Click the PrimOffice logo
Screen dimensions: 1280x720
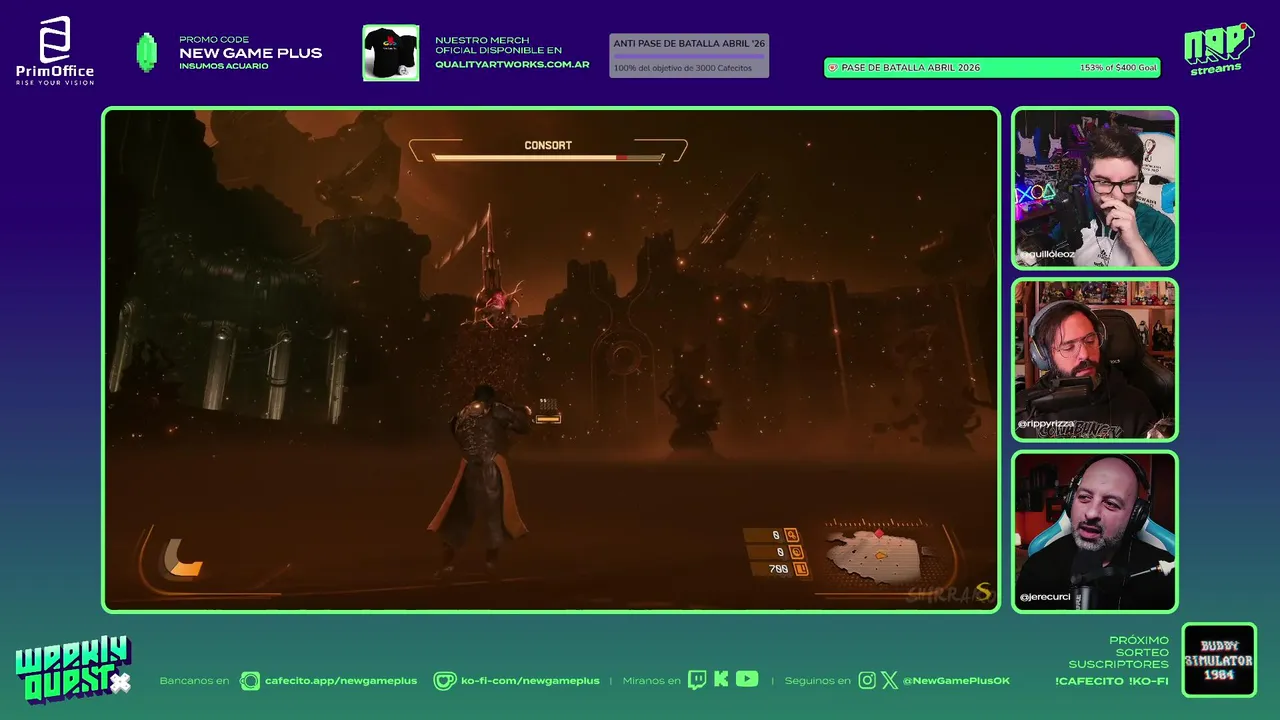(x=55, y=50)
